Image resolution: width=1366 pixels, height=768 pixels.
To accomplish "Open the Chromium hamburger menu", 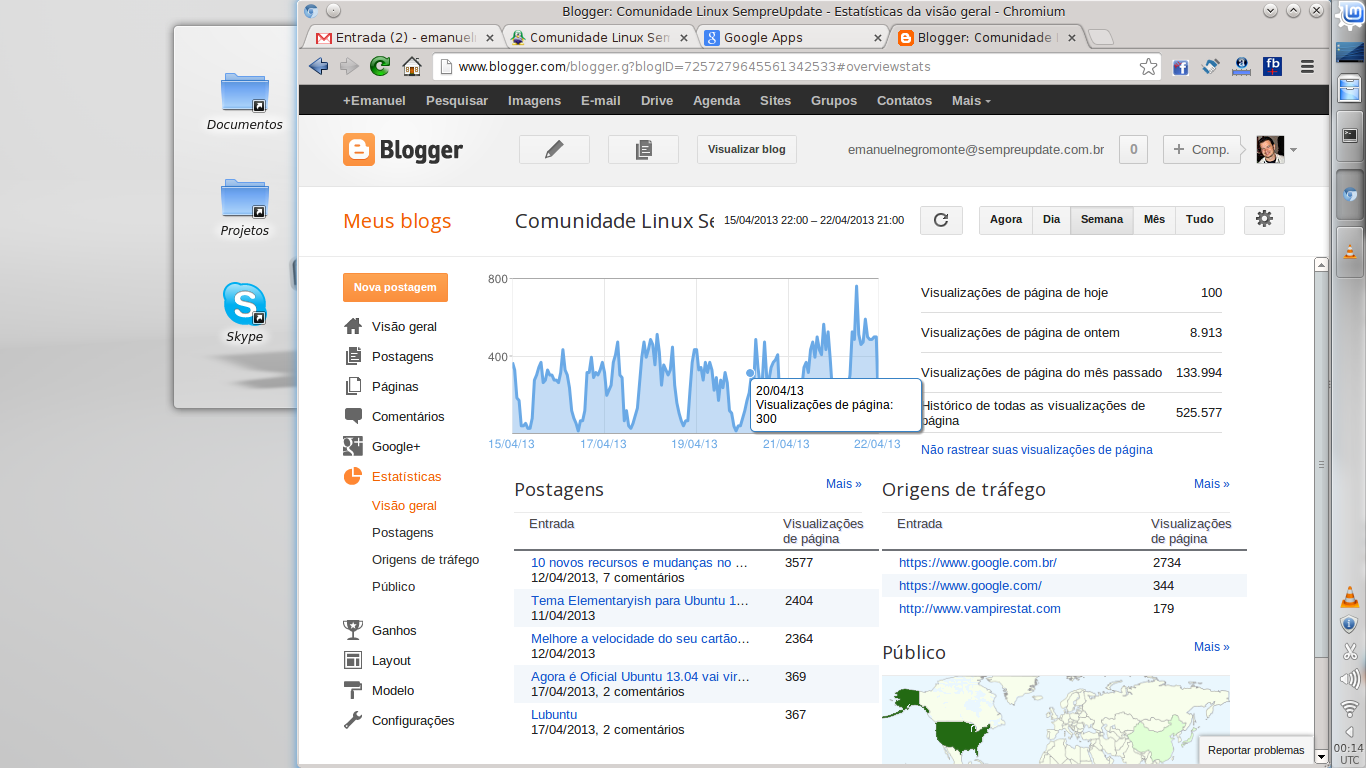I will click(x=1307, y=67).
